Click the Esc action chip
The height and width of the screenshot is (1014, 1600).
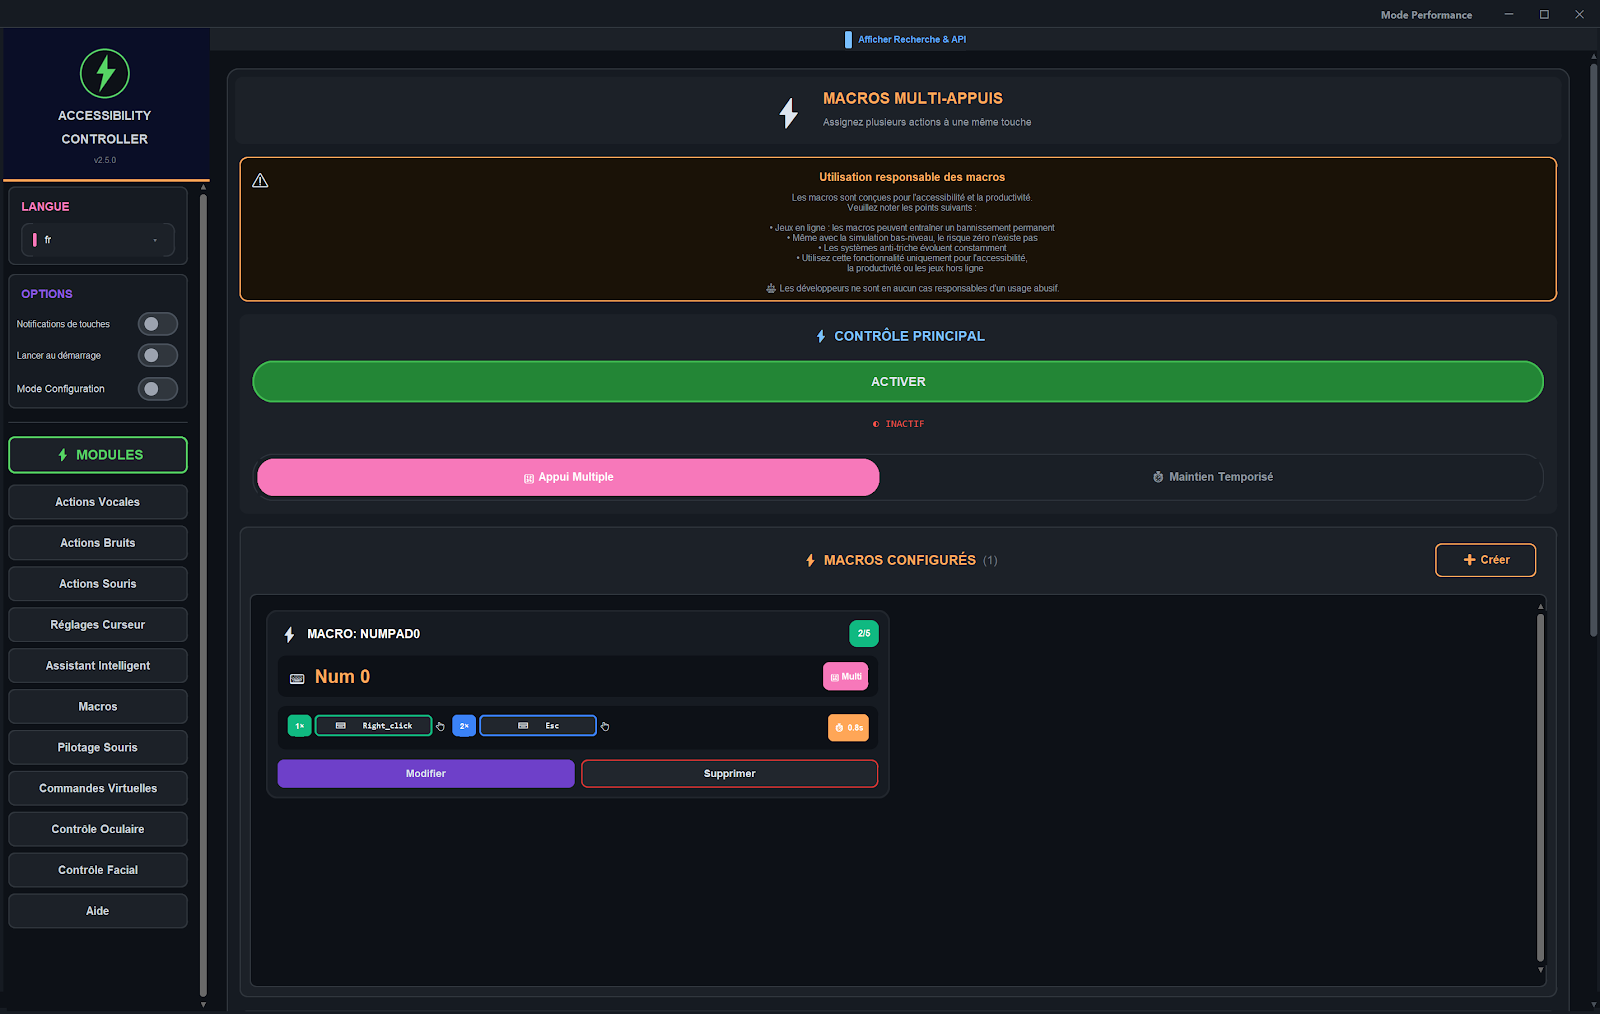click(538, 726)
